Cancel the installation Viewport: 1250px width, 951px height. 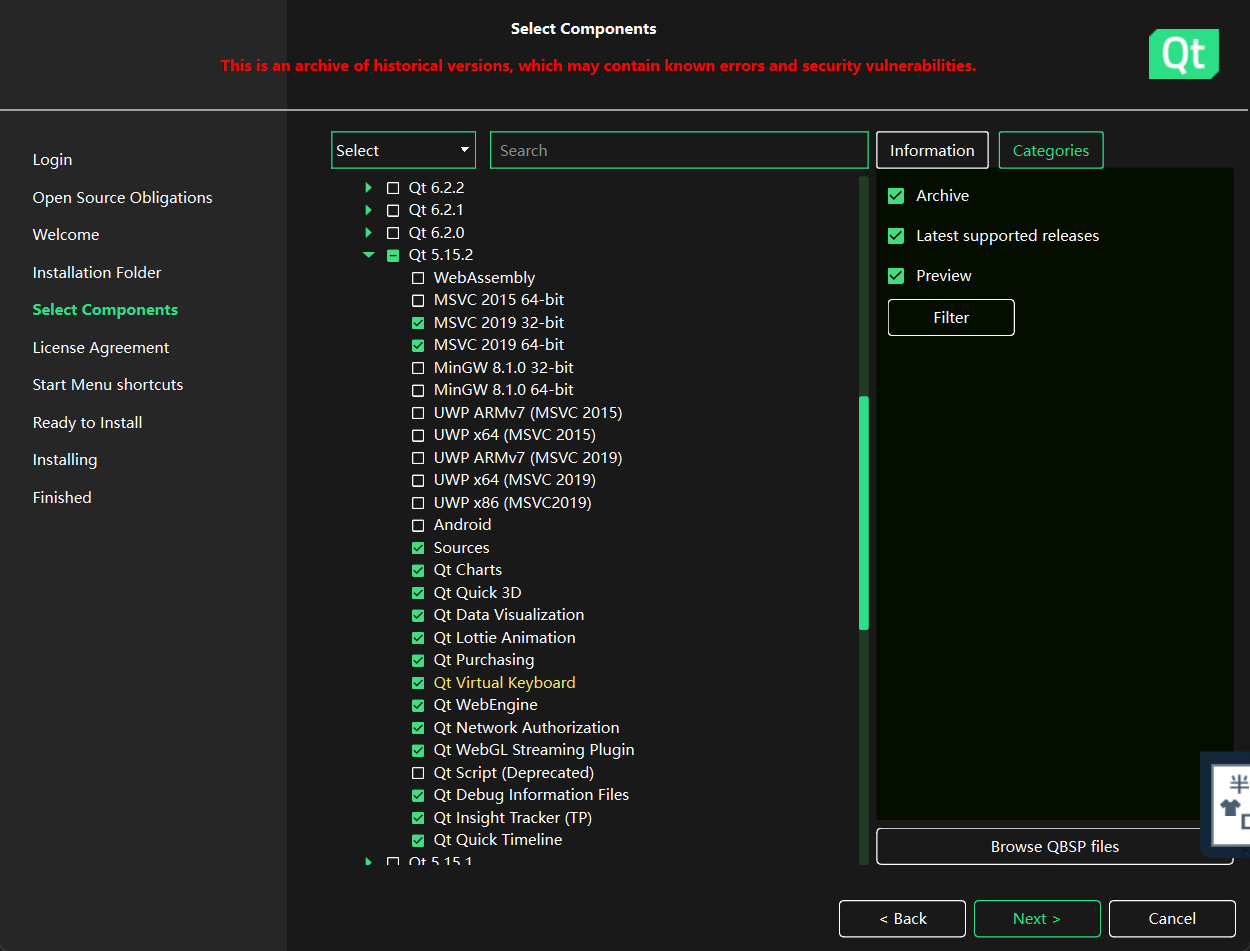(1172, 918)
